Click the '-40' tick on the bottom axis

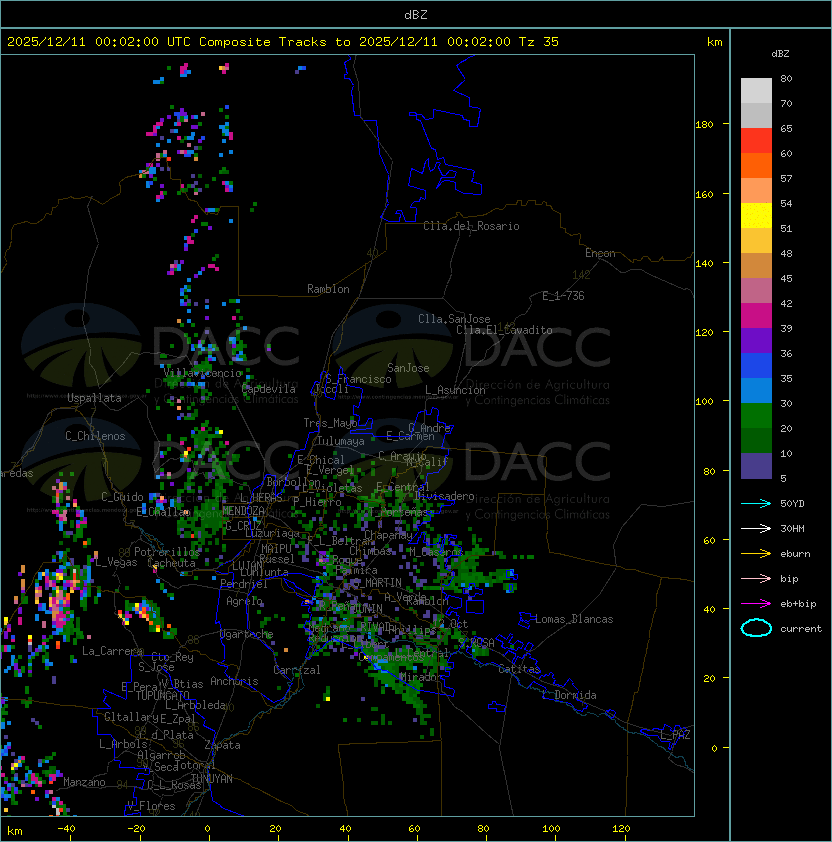tap(67, 829)
